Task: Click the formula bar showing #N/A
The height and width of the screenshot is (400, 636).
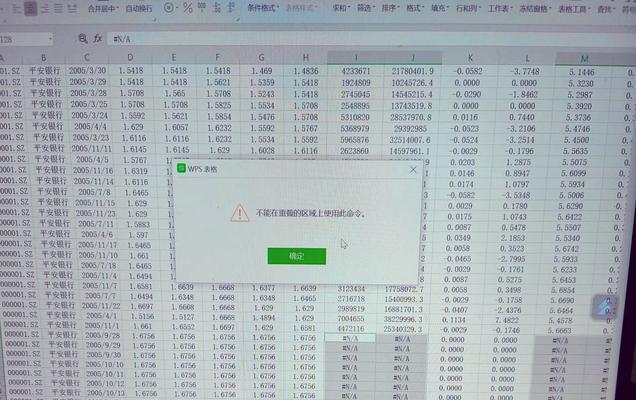Action: click(371, 39)
